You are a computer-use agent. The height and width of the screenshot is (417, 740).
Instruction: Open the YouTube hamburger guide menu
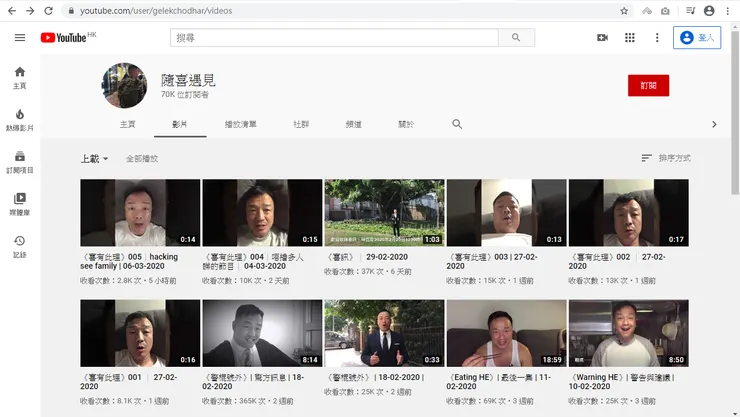tap(20, 37)
